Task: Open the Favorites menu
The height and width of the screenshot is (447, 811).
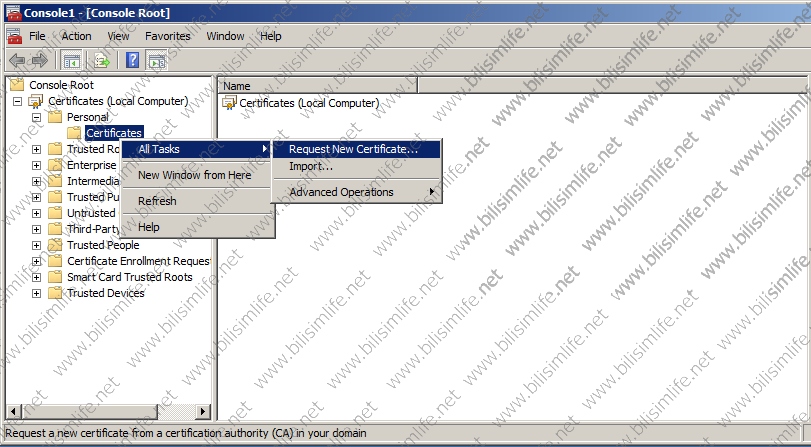Action: (168, 36)
